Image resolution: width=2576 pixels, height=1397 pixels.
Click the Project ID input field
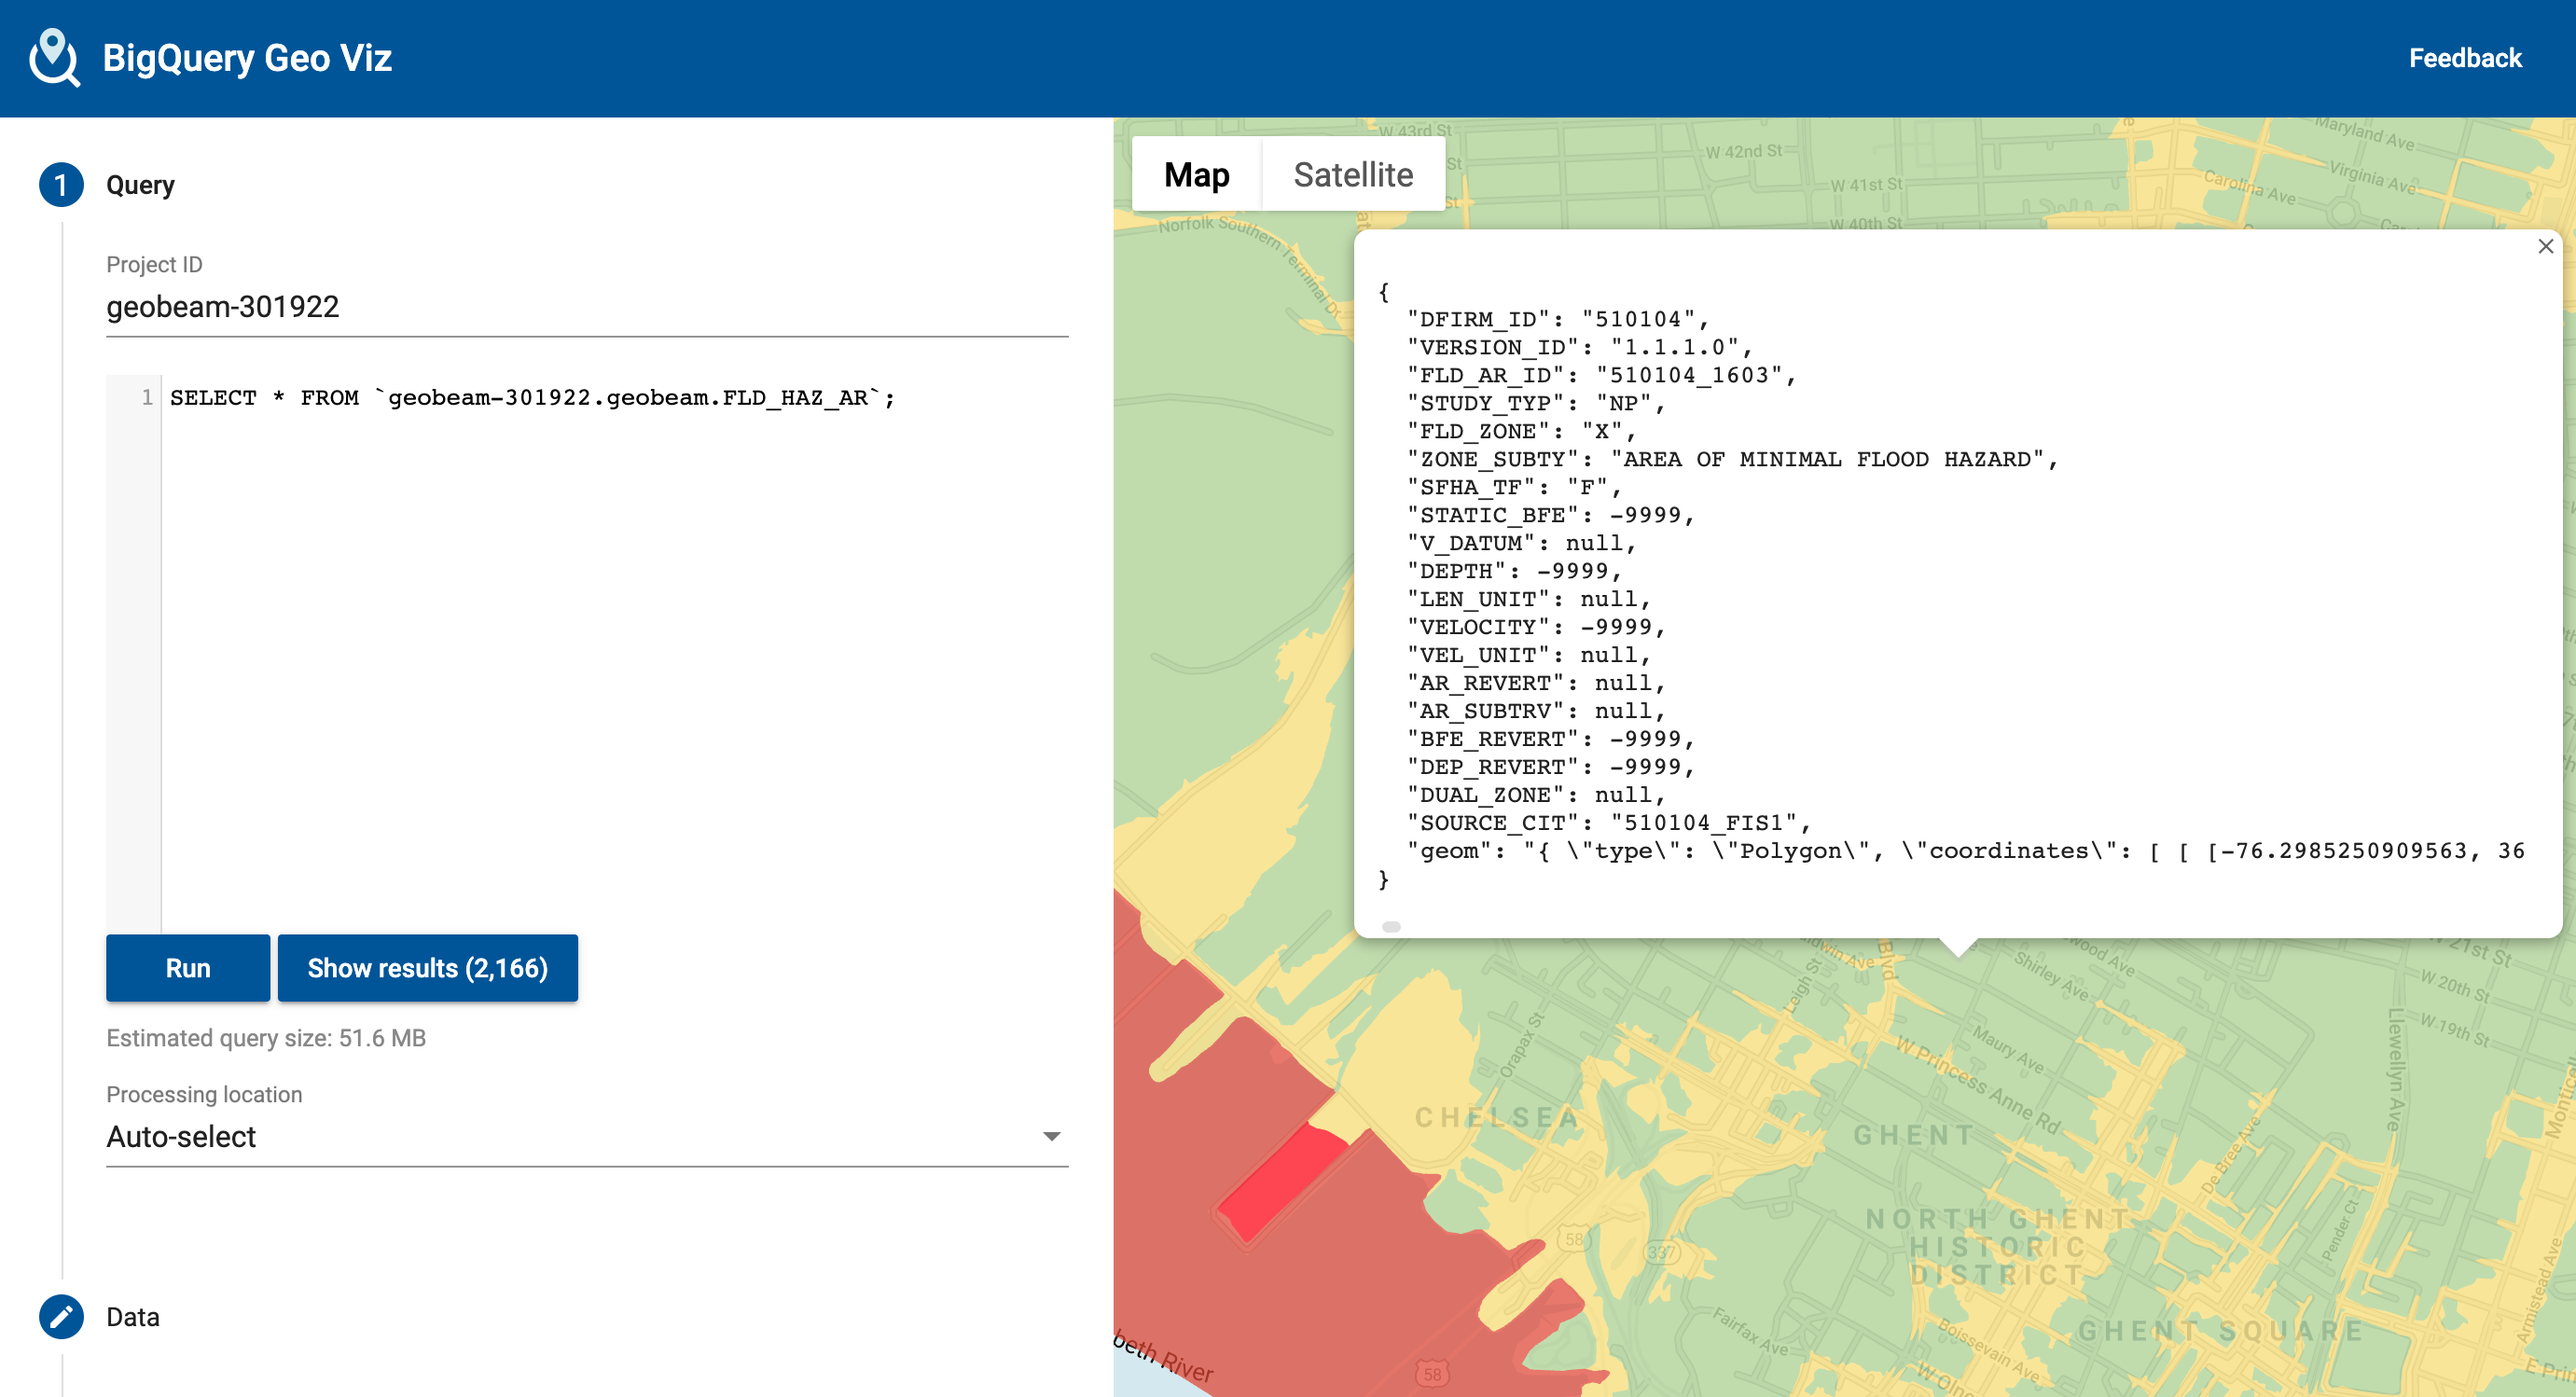click(x=587, y=306)
